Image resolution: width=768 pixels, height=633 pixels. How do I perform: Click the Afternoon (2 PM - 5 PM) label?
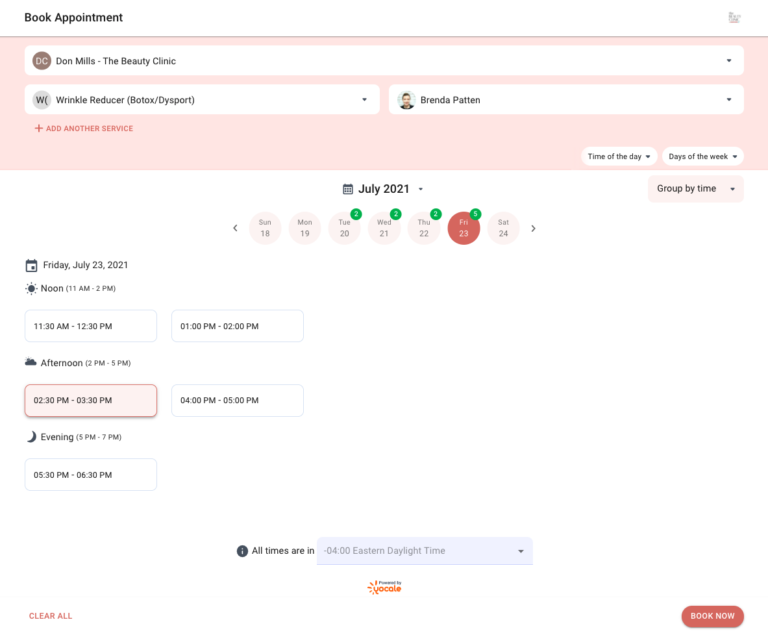pos(86,363)
